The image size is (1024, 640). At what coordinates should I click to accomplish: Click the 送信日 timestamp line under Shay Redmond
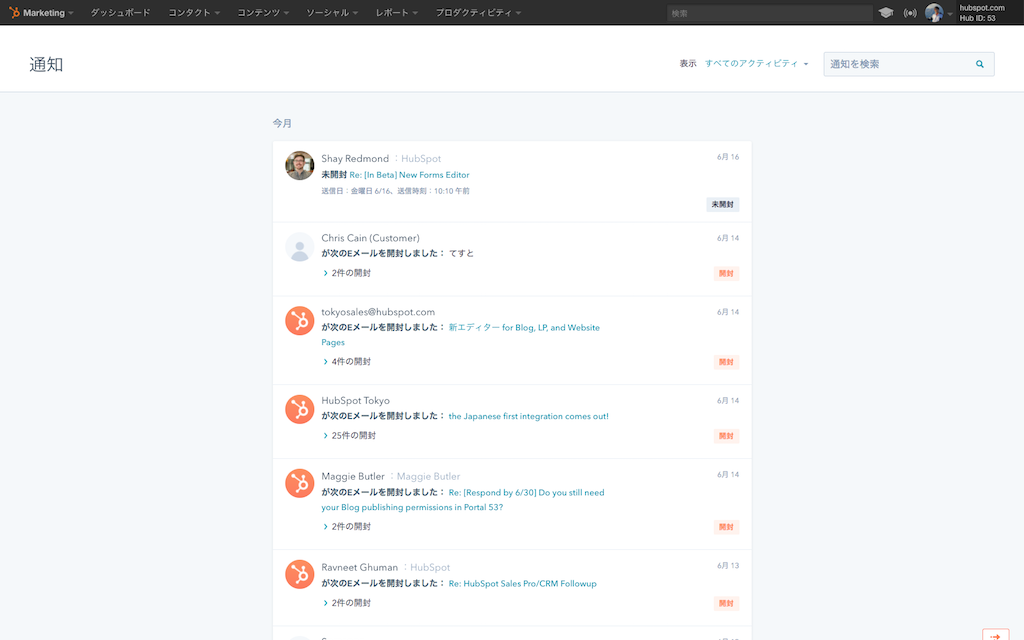tap(395, 191)
